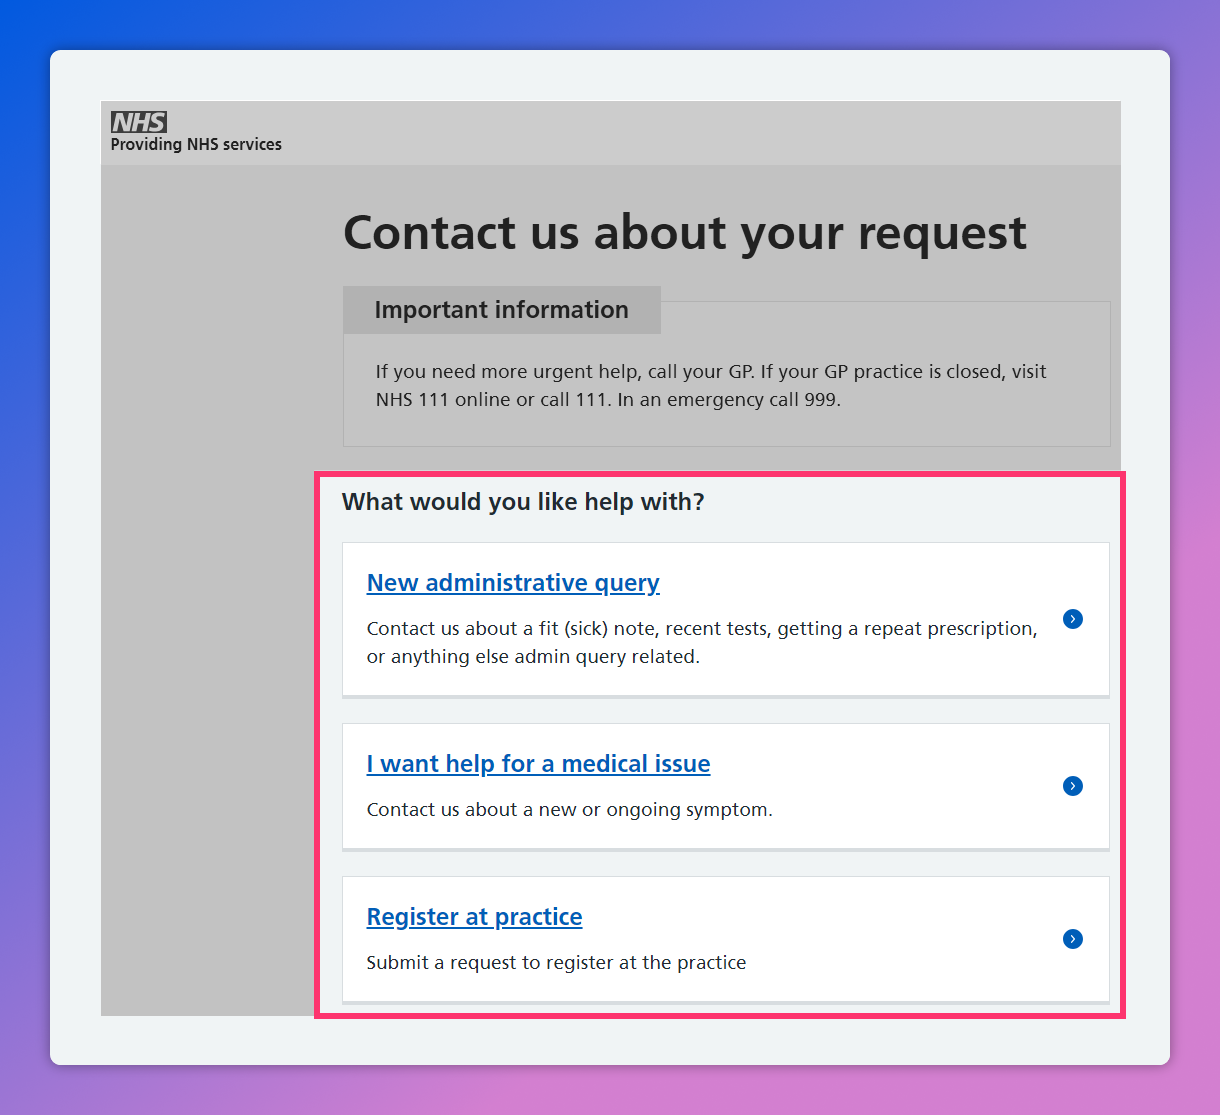Click the Important information label
This screenshot has height=1115, width=1220.
pos(501,310)
